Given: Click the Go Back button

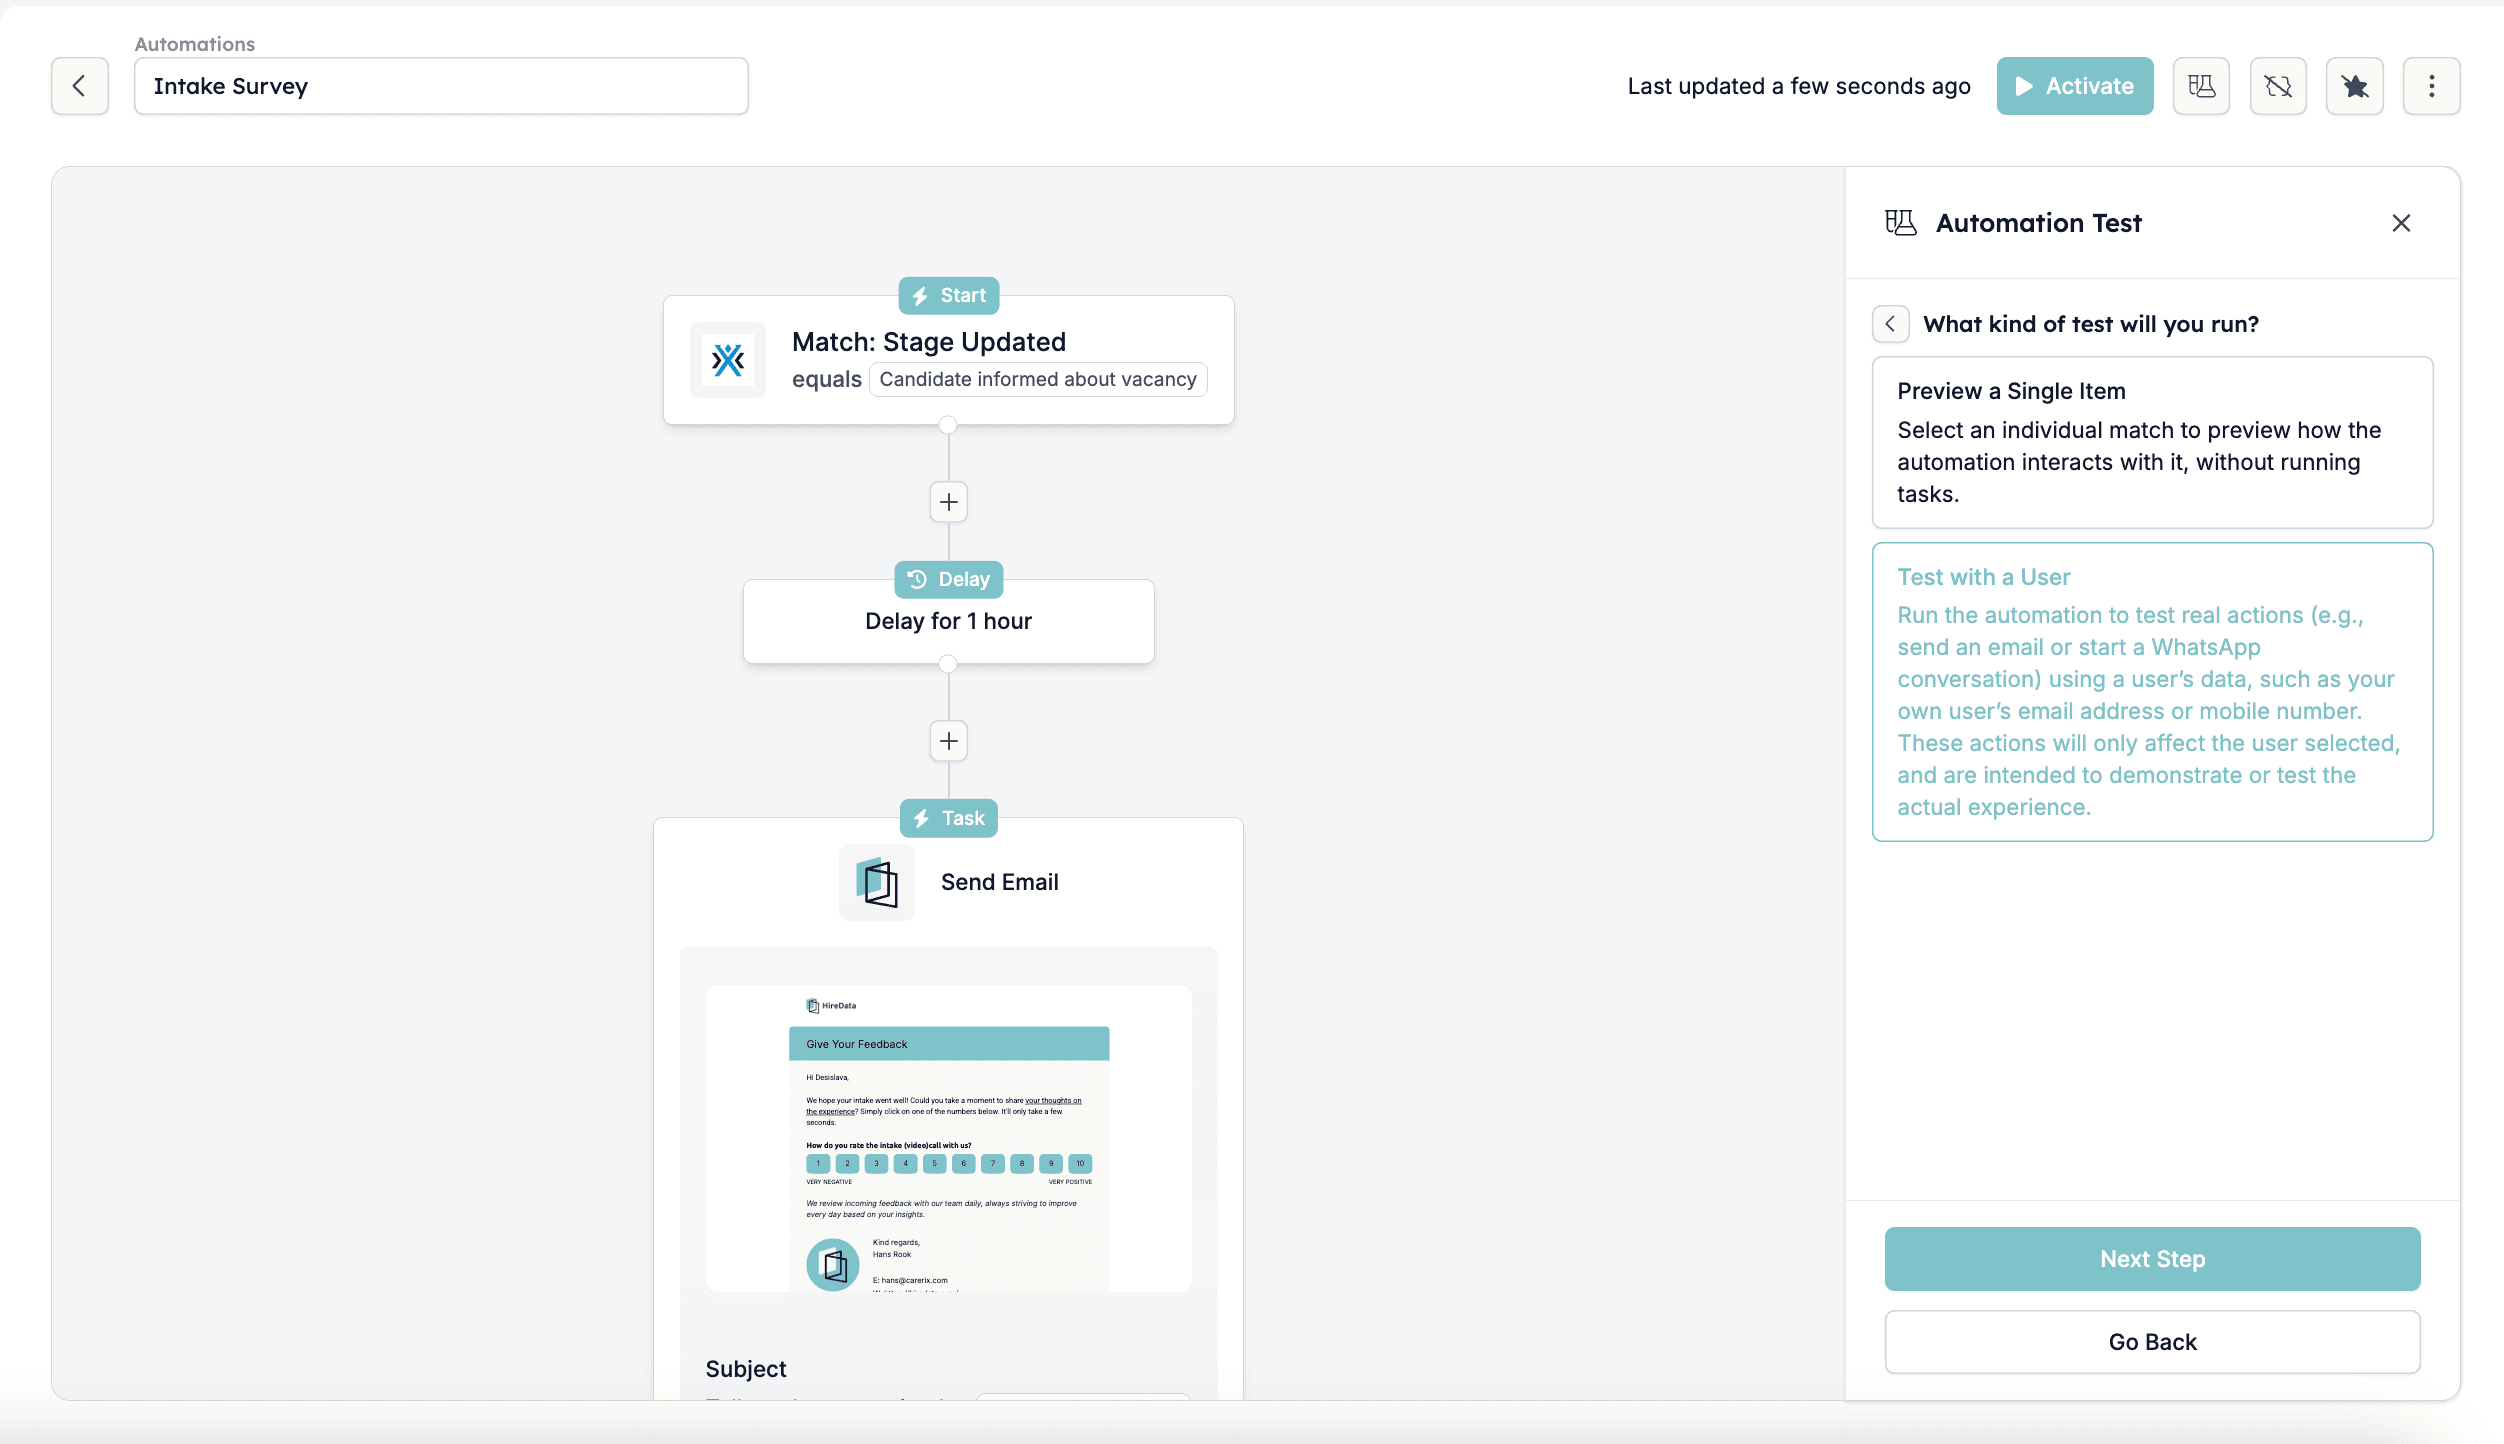Looking at the screenshot, I should (x=2152, y=1342).
